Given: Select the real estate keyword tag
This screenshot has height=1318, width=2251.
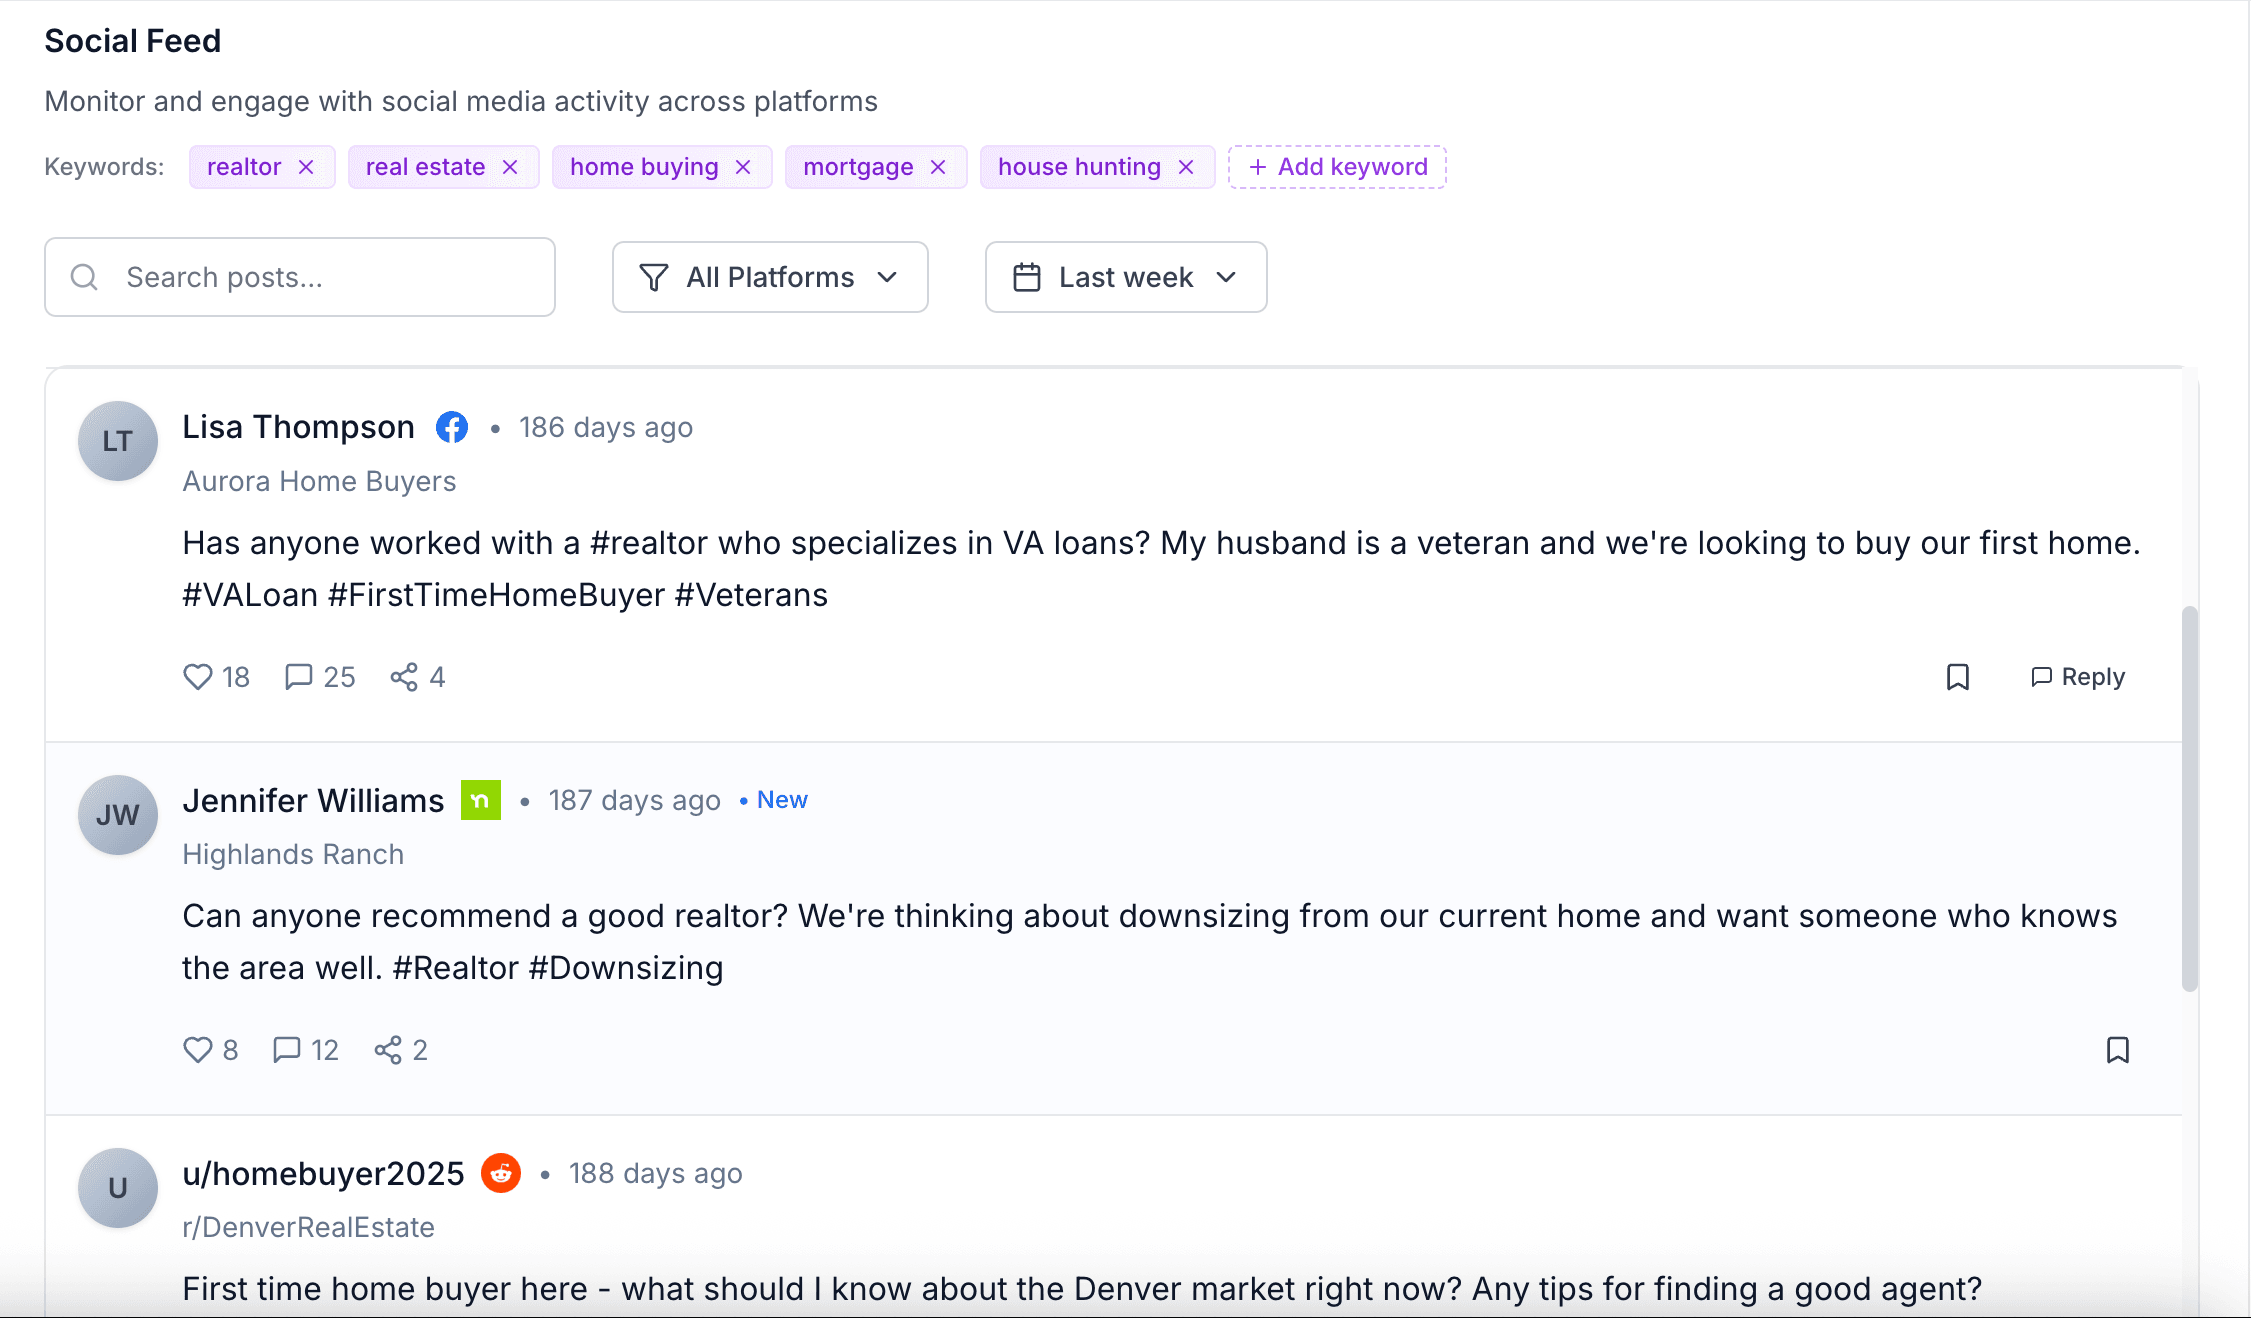Looking at the screenshot, I should pos(426,167).
